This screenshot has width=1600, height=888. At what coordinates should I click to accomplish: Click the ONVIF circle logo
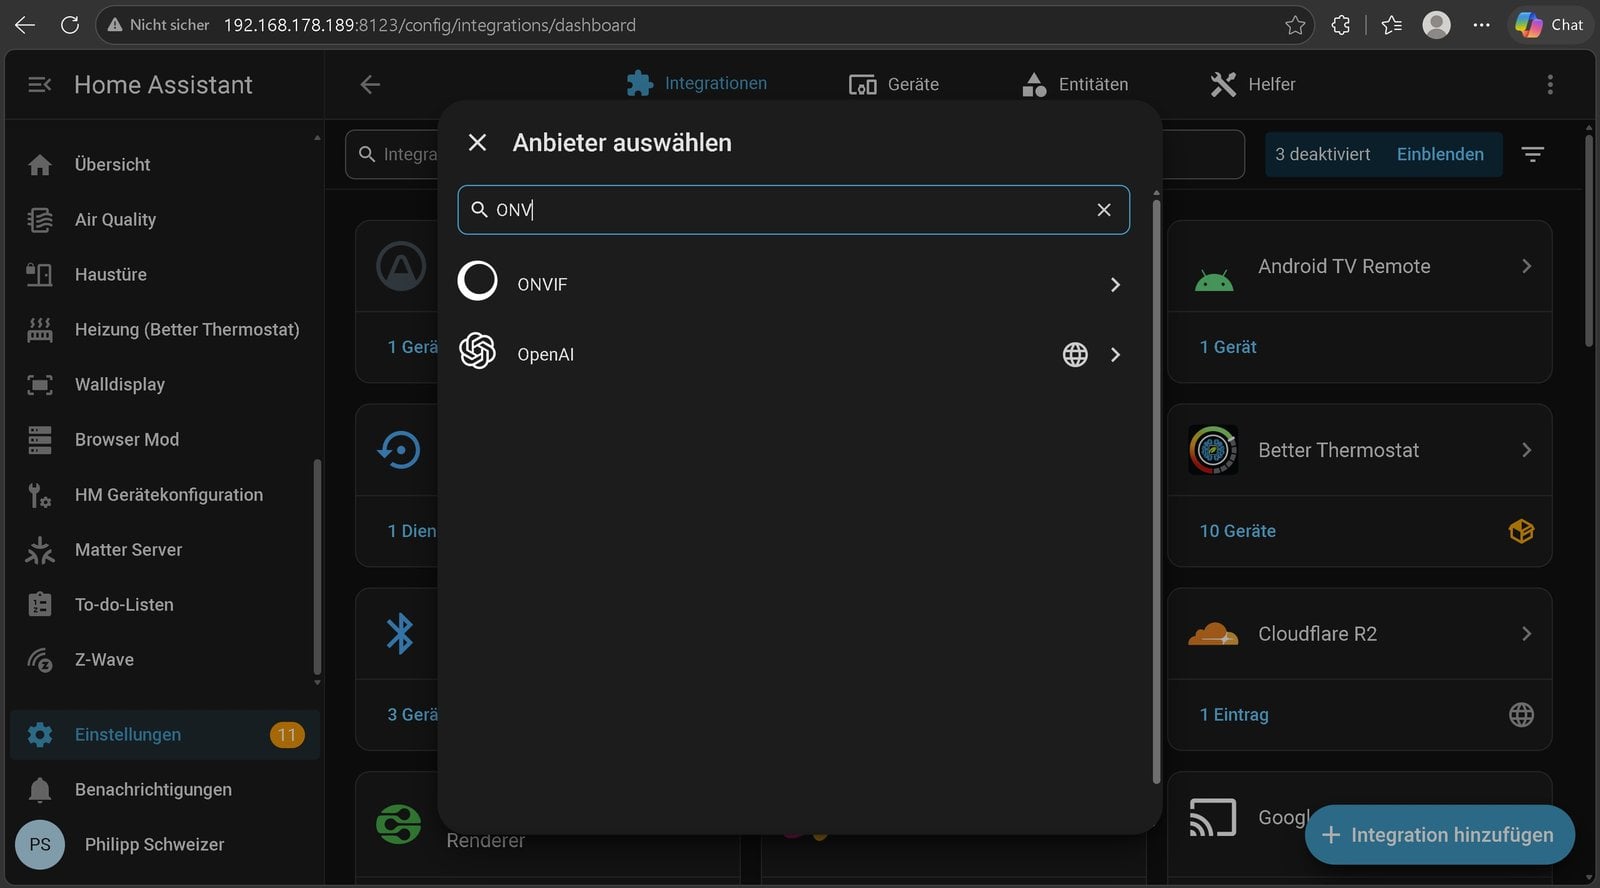tap(478, 281)
